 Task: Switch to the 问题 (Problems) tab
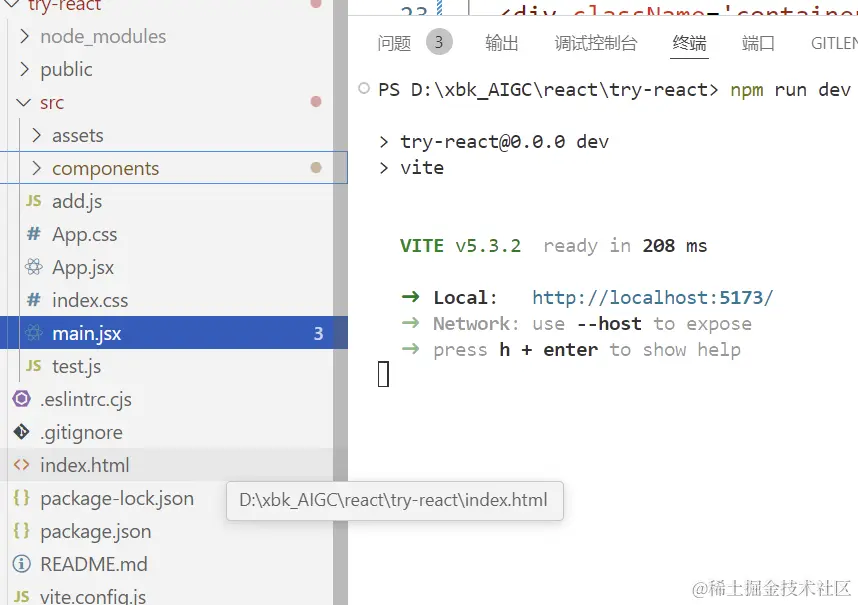click(x=394, y=43)
